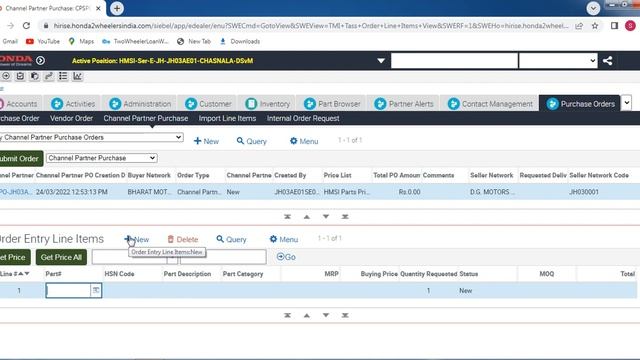Open YouTube bookmark
Viewport: 640px width, 360px height.
(x=43, y=41)
